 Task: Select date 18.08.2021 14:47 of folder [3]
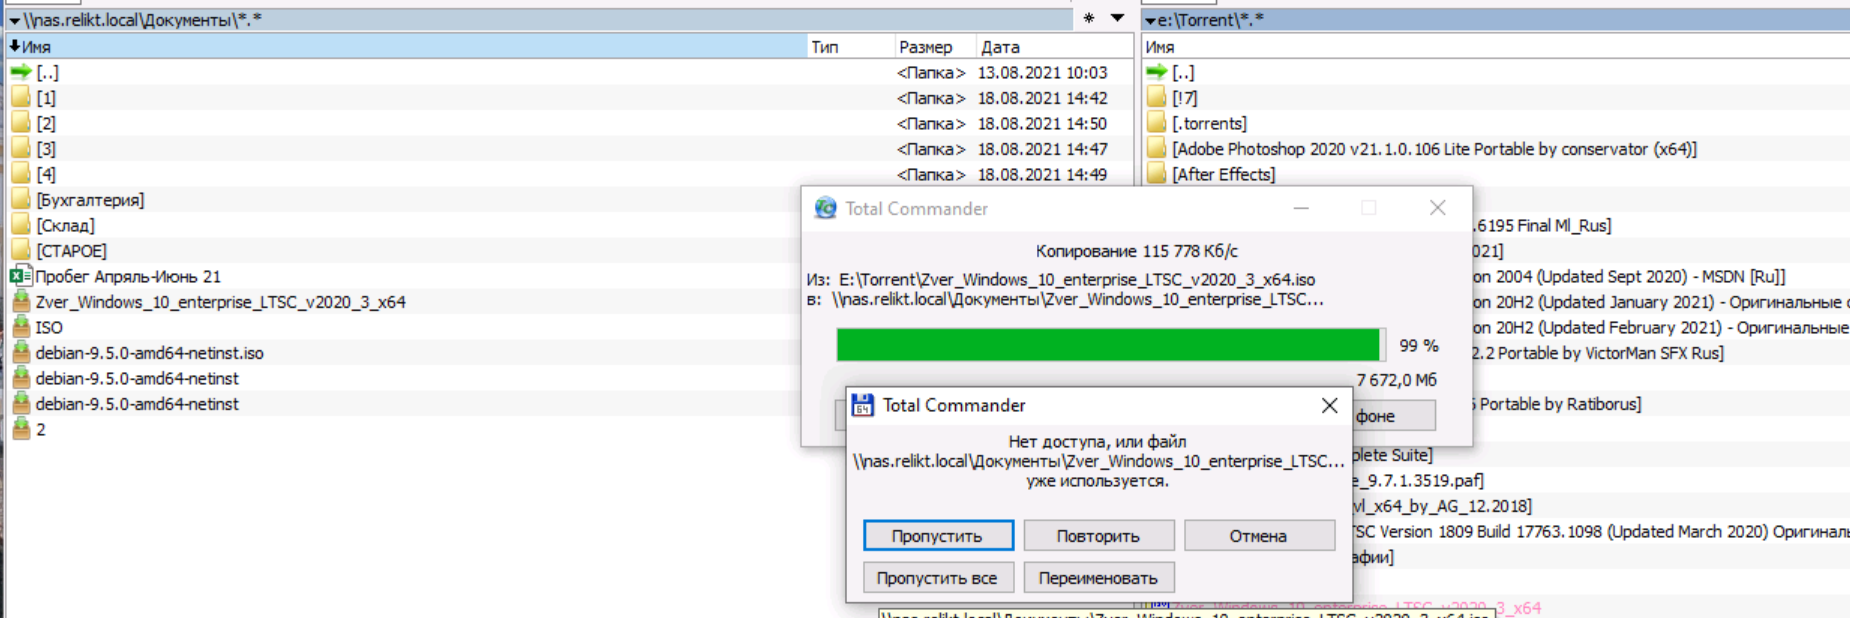(x=1042, y=149)
